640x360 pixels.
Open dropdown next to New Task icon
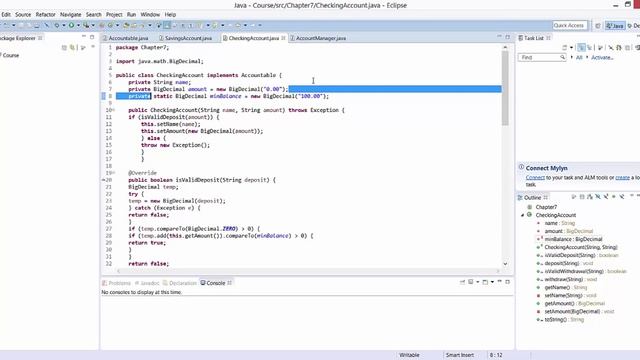click(x=571, y=48)
